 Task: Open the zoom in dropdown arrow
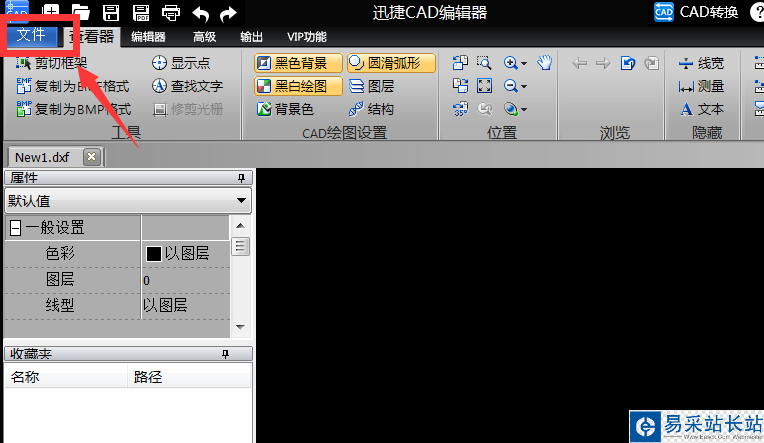click(x=524, y=63)
